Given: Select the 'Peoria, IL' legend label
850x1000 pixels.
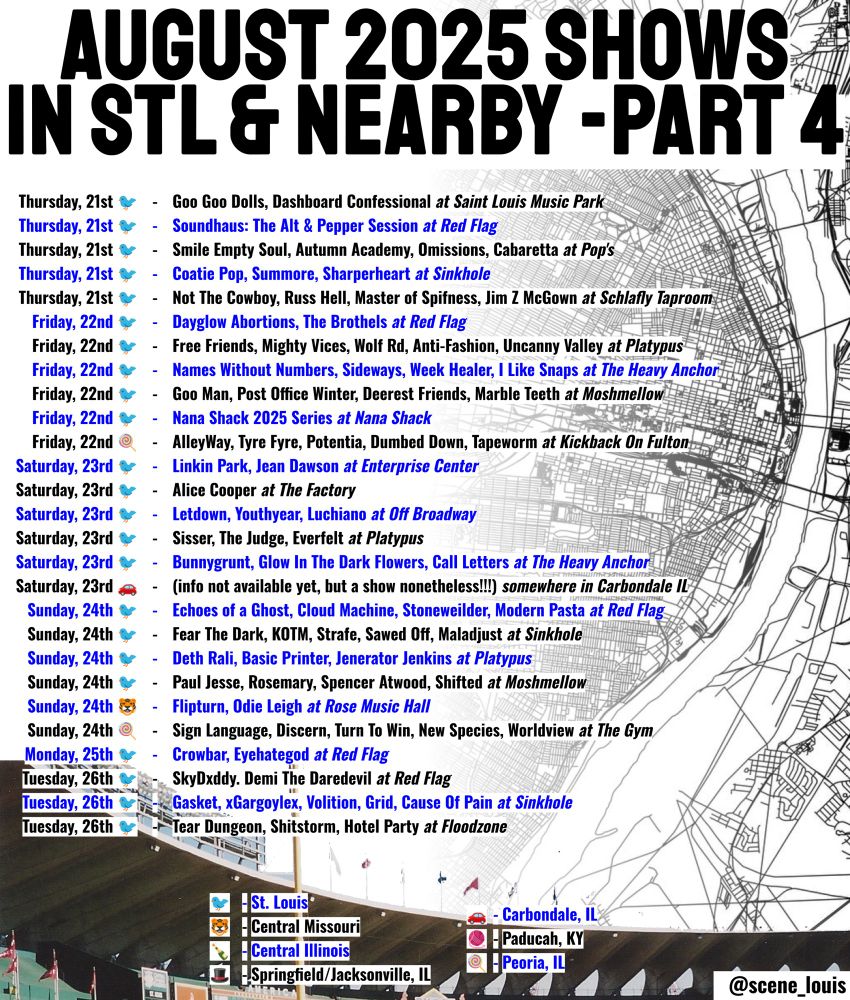Looking at the screenshot, I should (534, 962).
